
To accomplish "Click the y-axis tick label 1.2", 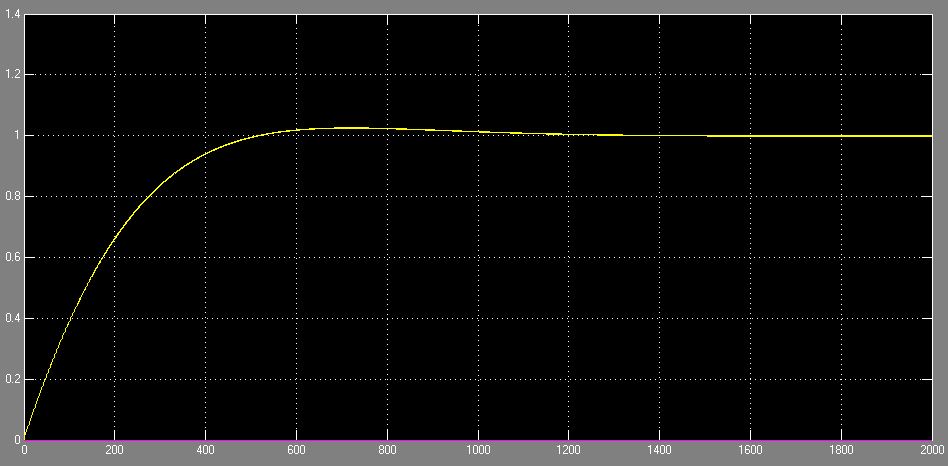I will coord(12,75).
